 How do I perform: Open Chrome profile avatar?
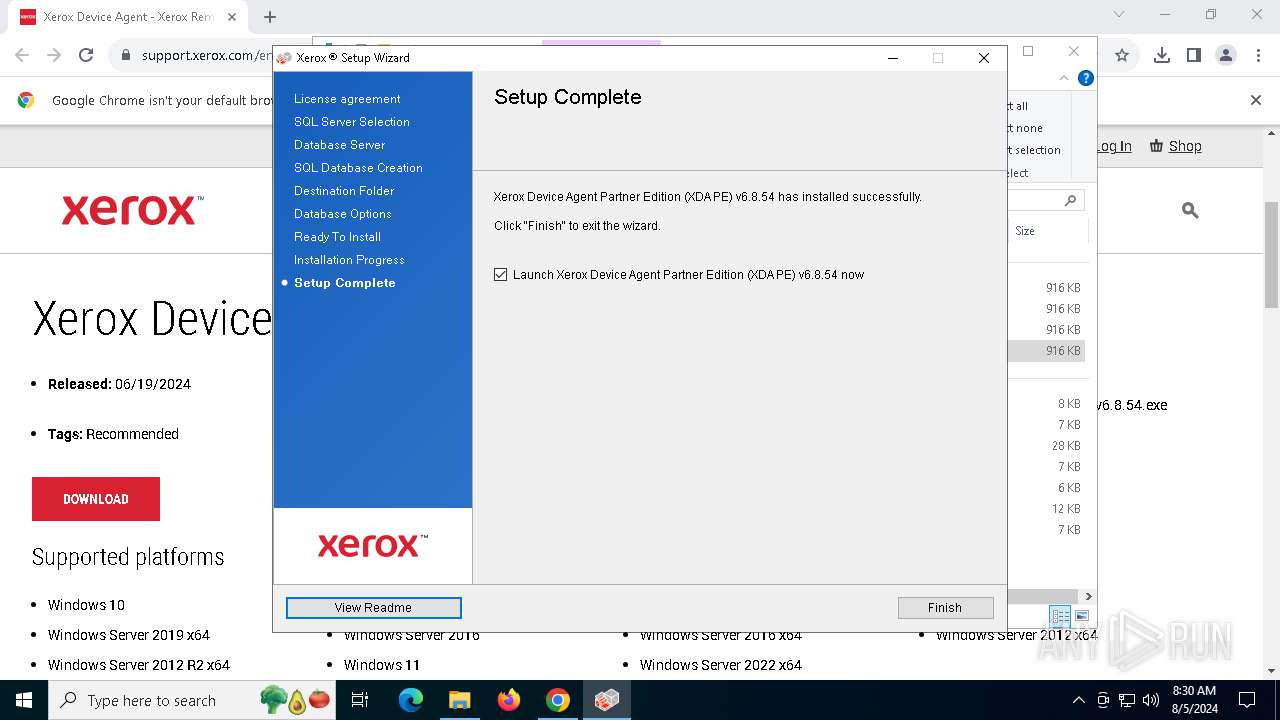coord(1226,55)
